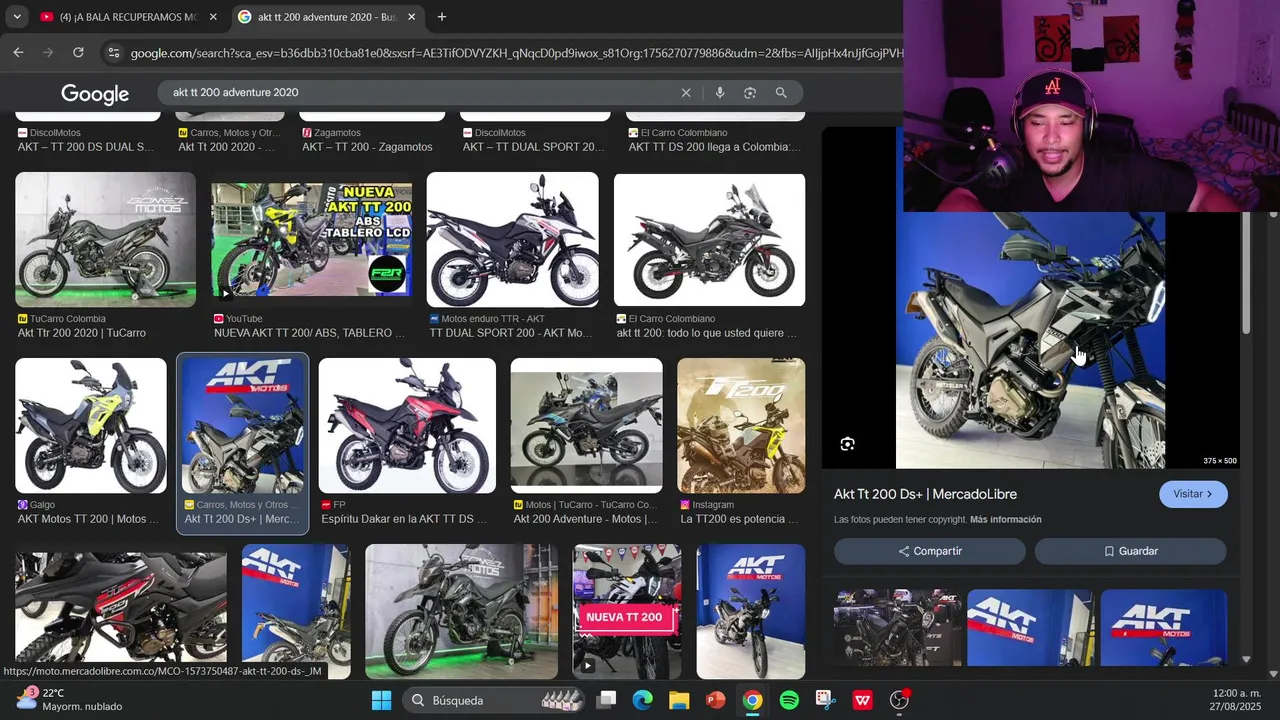Go to Google homepage via logo
Screen dimensions: 1280x720
pos(95,94)
